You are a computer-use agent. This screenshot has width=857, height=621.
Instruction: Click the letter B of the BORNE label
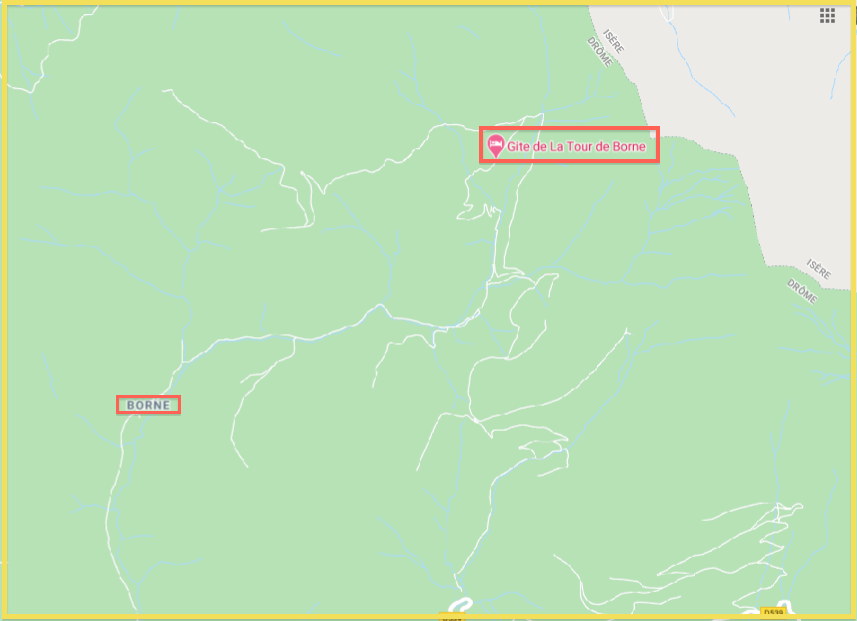[131, 405]
